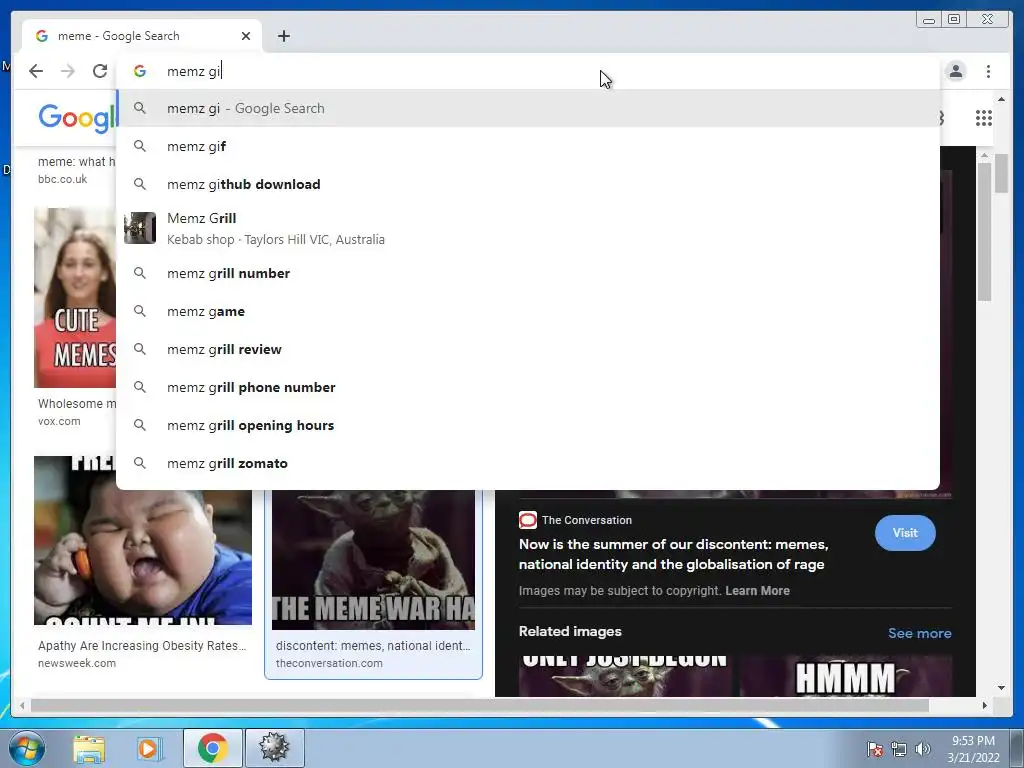Image resolution: width=1024 pixels, height=768 pixels.
Task: Click 'Apathy Are Increasing Obesity Rates' caption
Action: [x=142, y=645]
